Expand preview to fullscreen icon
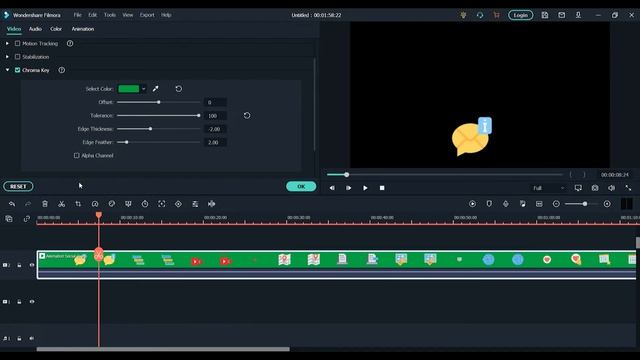Image resolution: width=640 pixels, height=360 pixels. click(628, 188)
